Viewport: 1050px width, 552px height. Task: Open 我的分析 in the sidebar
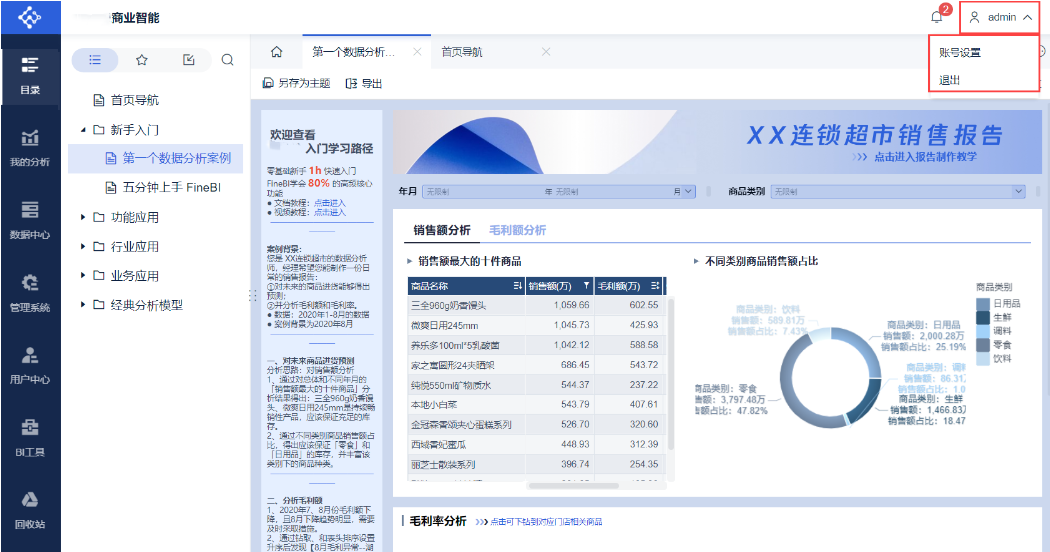tap(30, 148)
